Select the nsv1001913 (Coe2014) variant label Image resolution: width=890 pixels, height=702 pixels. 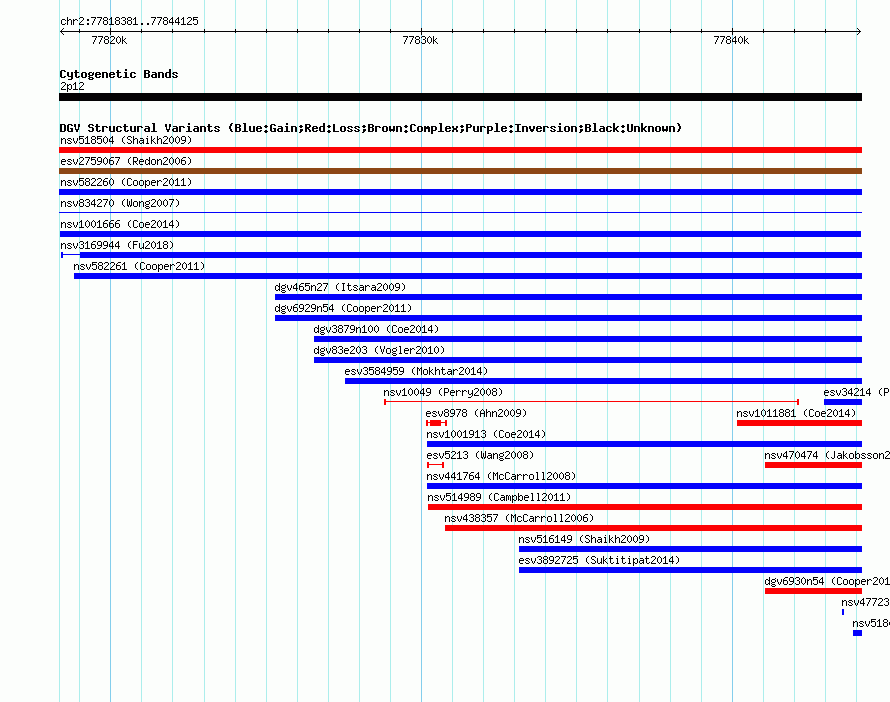coord(486,434)
